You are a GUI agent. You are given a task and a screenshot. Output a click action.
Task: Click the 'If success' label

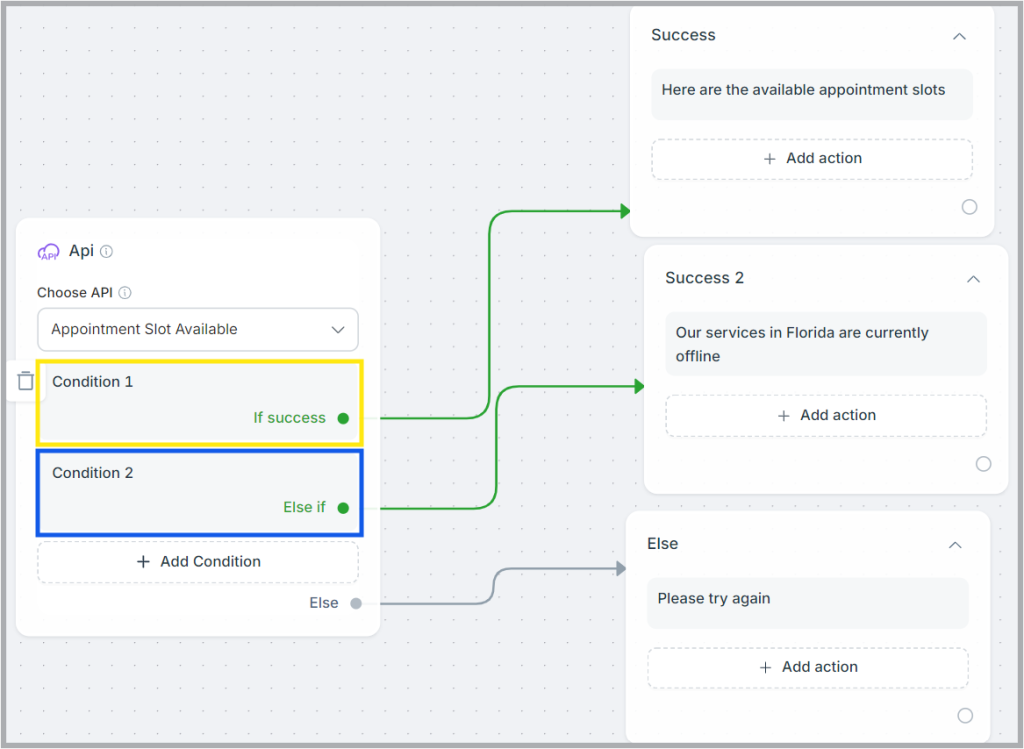tap(289, 418)
